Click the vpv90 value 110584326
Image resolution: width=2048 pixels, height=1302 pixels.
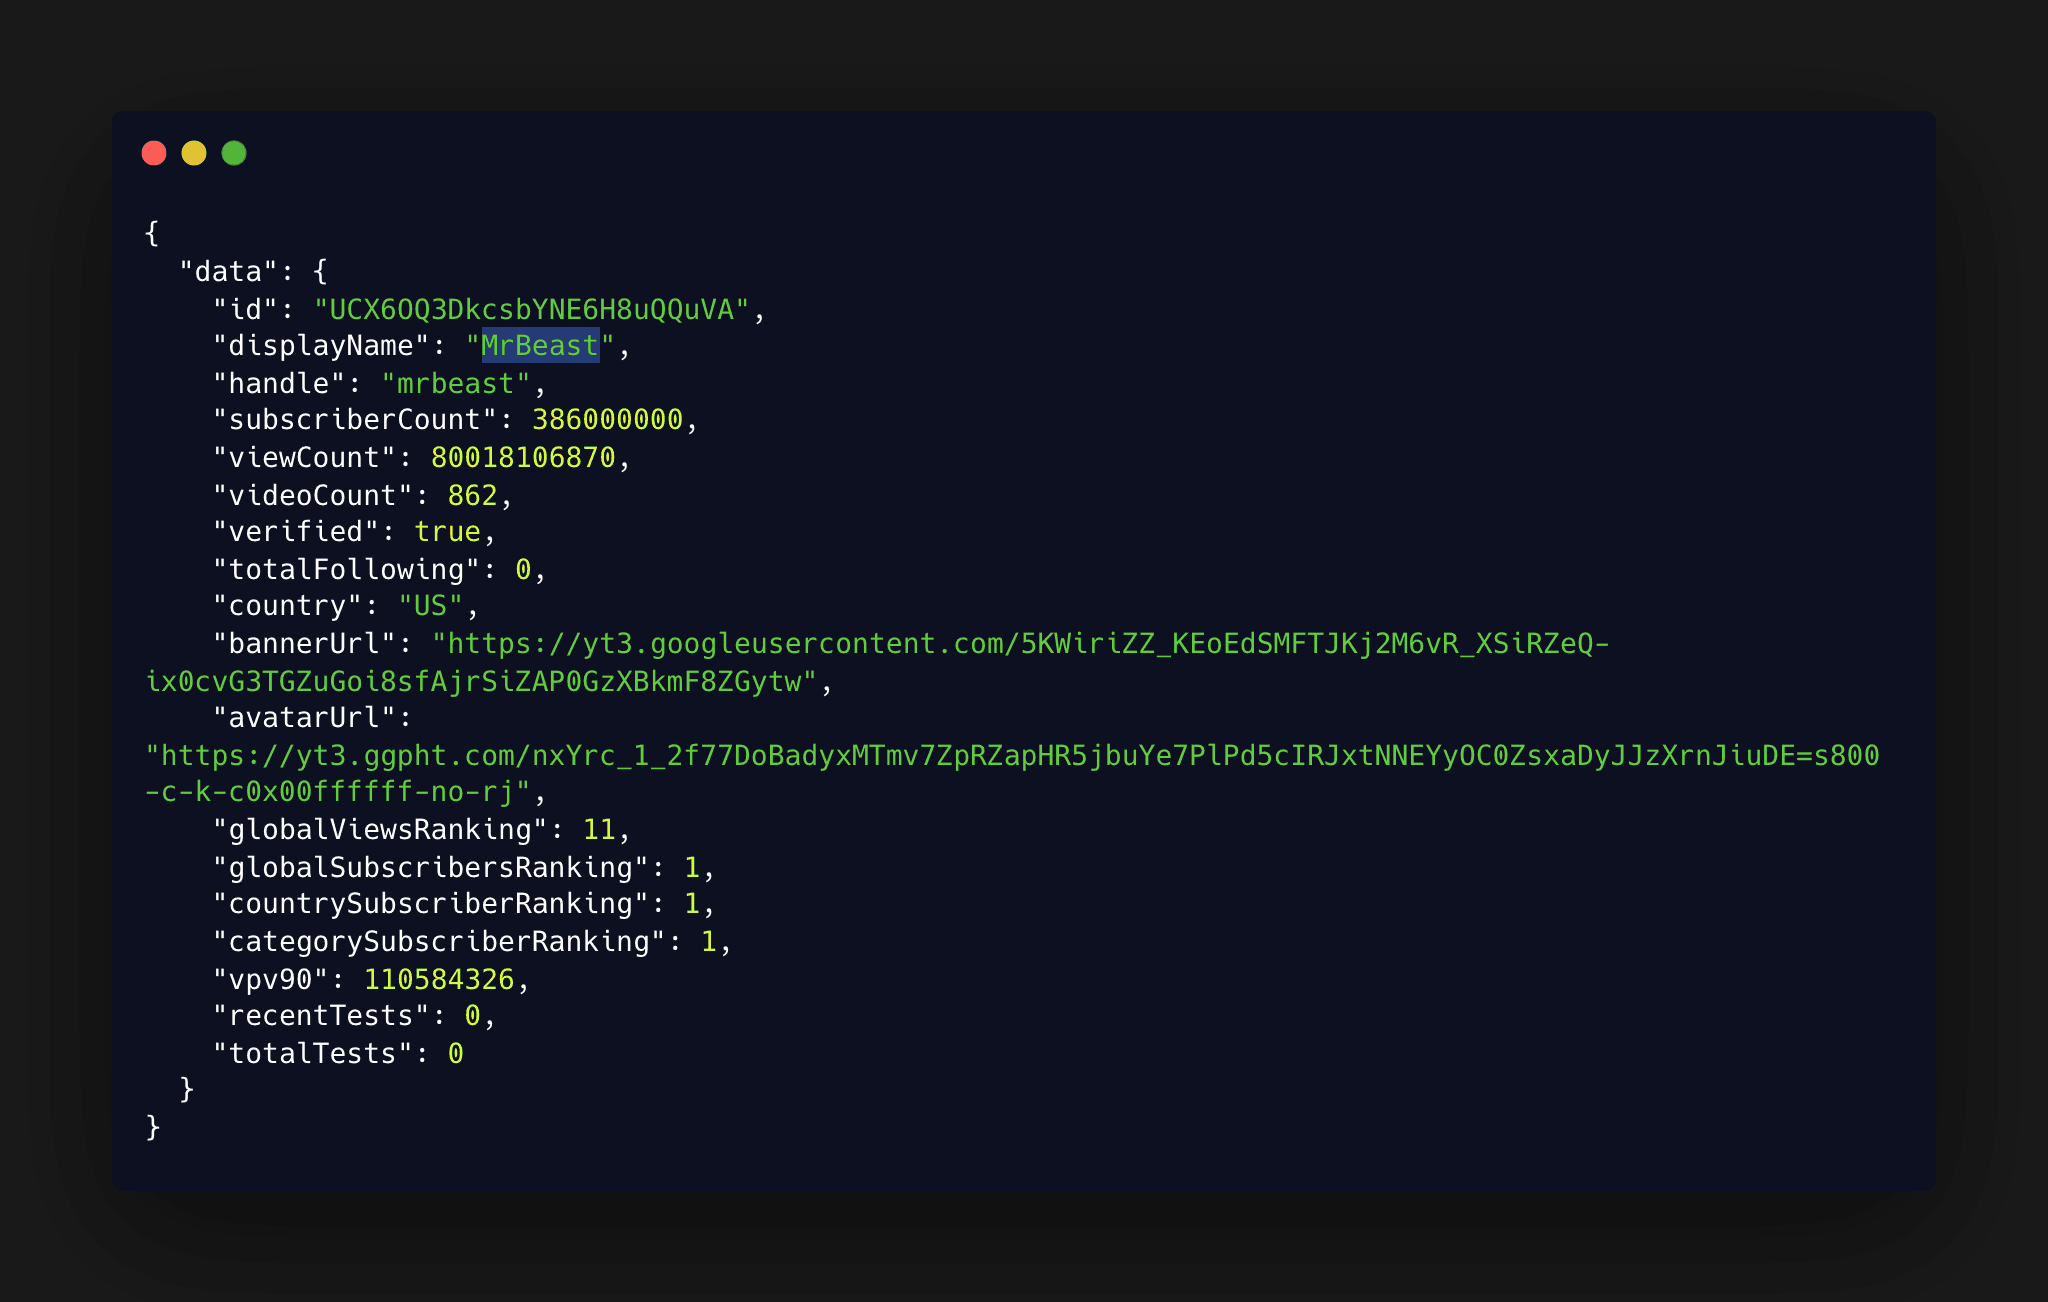[439, 979]
